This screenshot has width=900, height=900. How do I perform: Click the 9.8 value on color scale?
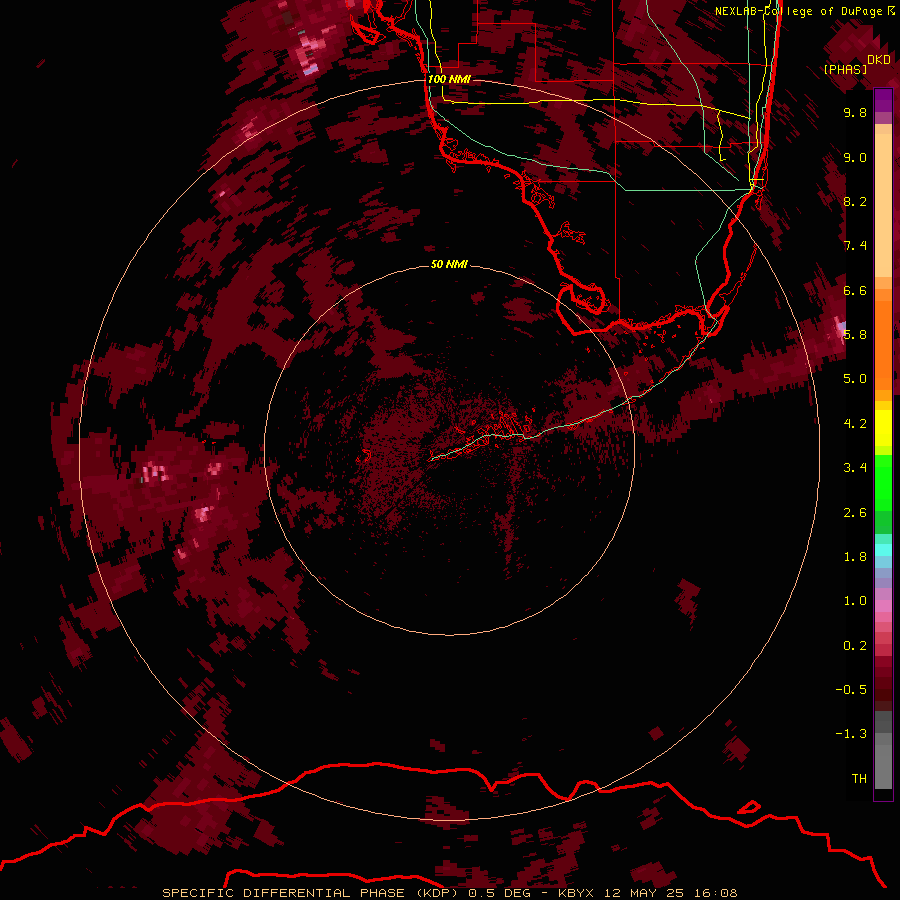tap(855, 112)
